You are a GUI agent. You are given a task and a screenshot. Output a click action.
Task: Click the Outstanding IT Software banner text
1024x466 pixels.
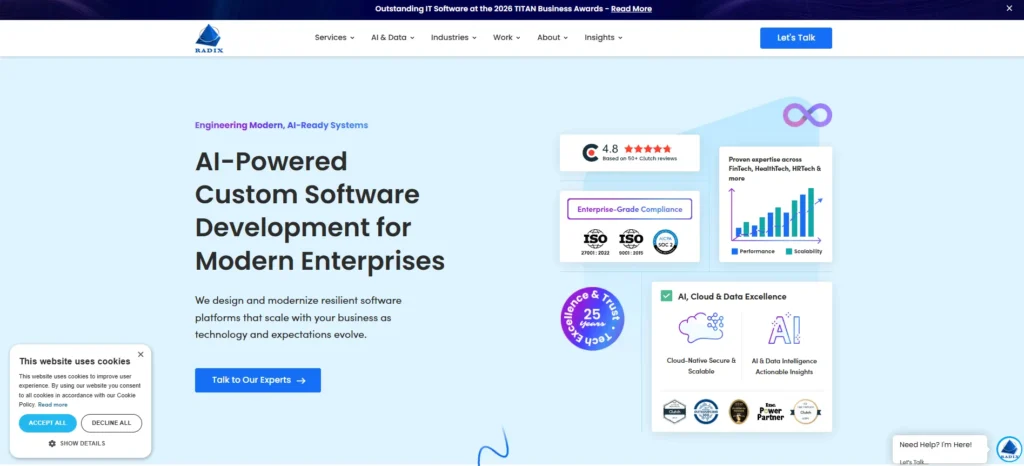pyautogui.click(x=491, y=8)
